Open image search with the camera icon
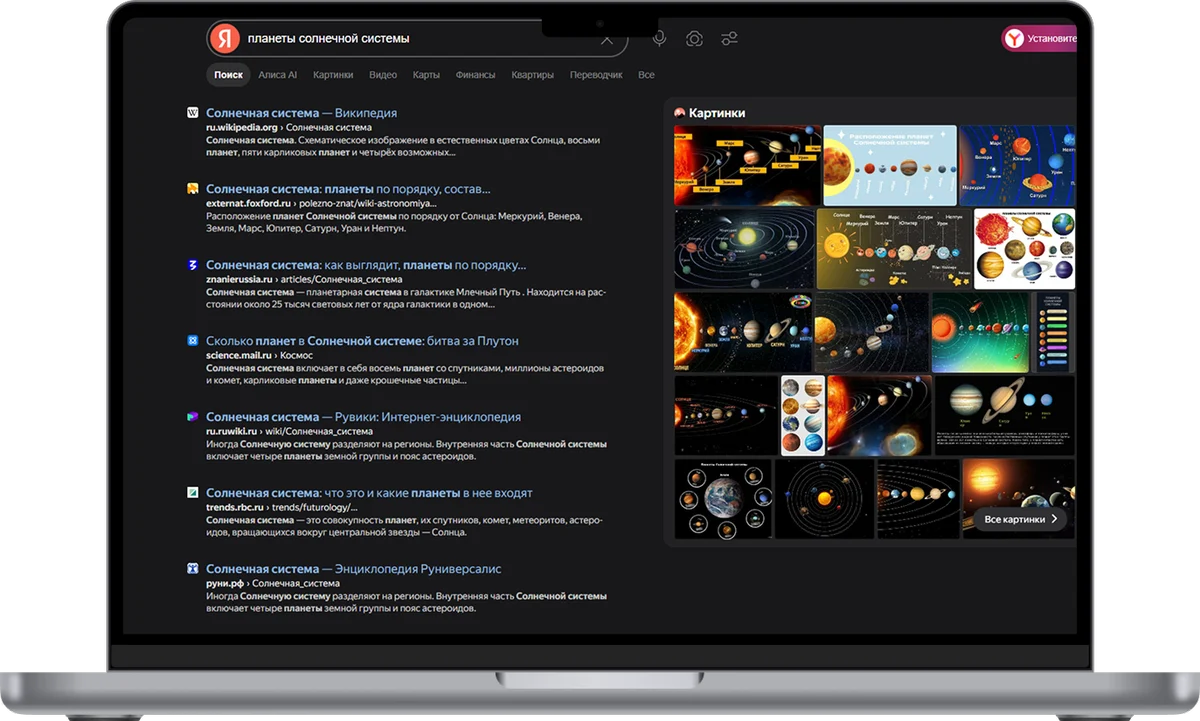 tap(694, 39)
